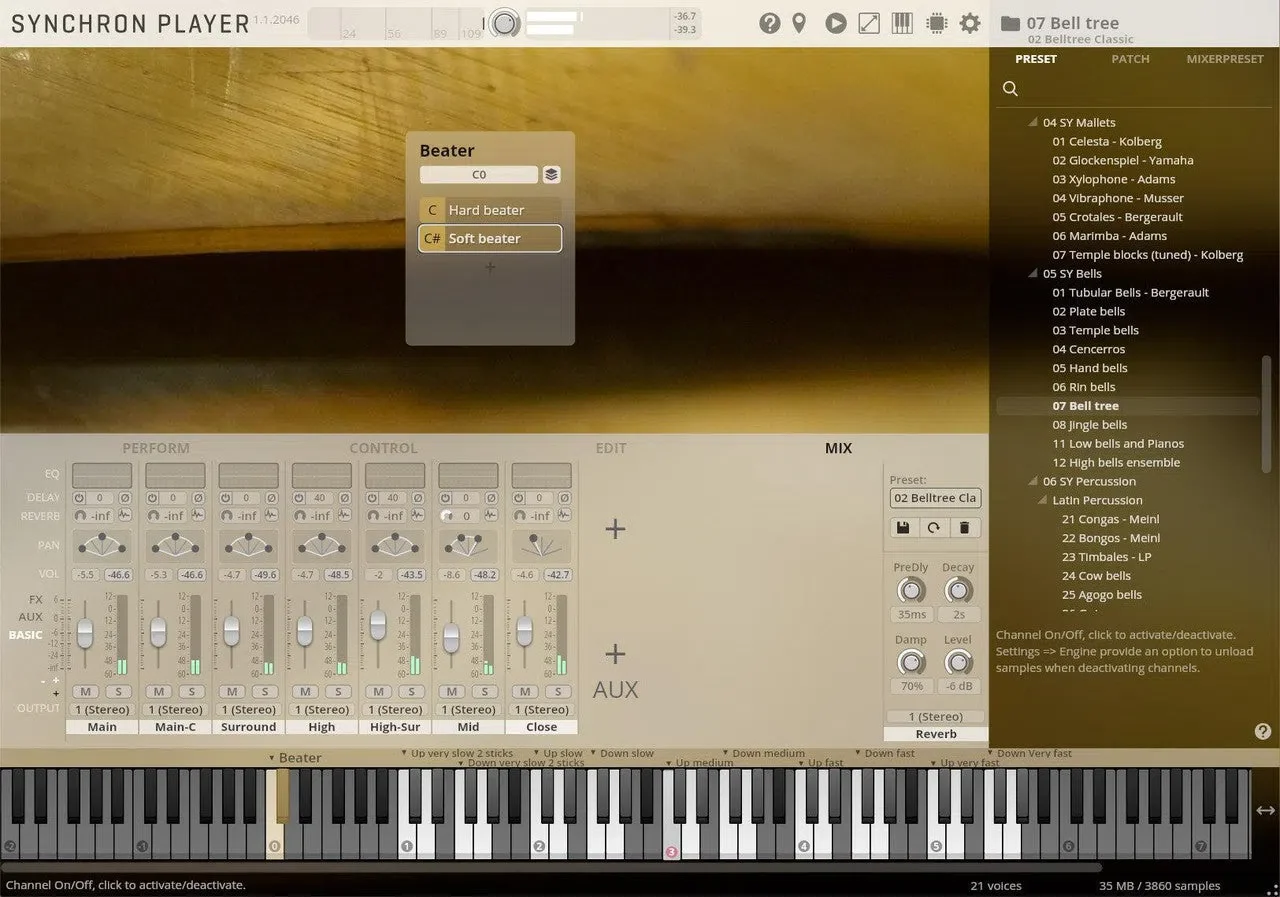Viewport: 1280px width, 897px height.
Task: Mute the Close channel
Action: 525,691
